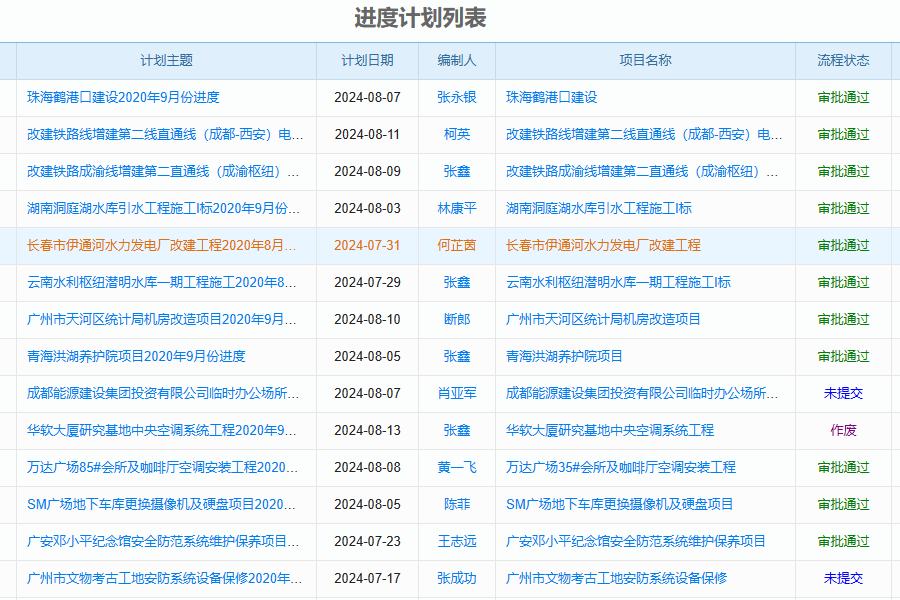The width and height of the screenshot is (900, 600).
Task: Click the 计划日期 column header
Action: [367, 60]
